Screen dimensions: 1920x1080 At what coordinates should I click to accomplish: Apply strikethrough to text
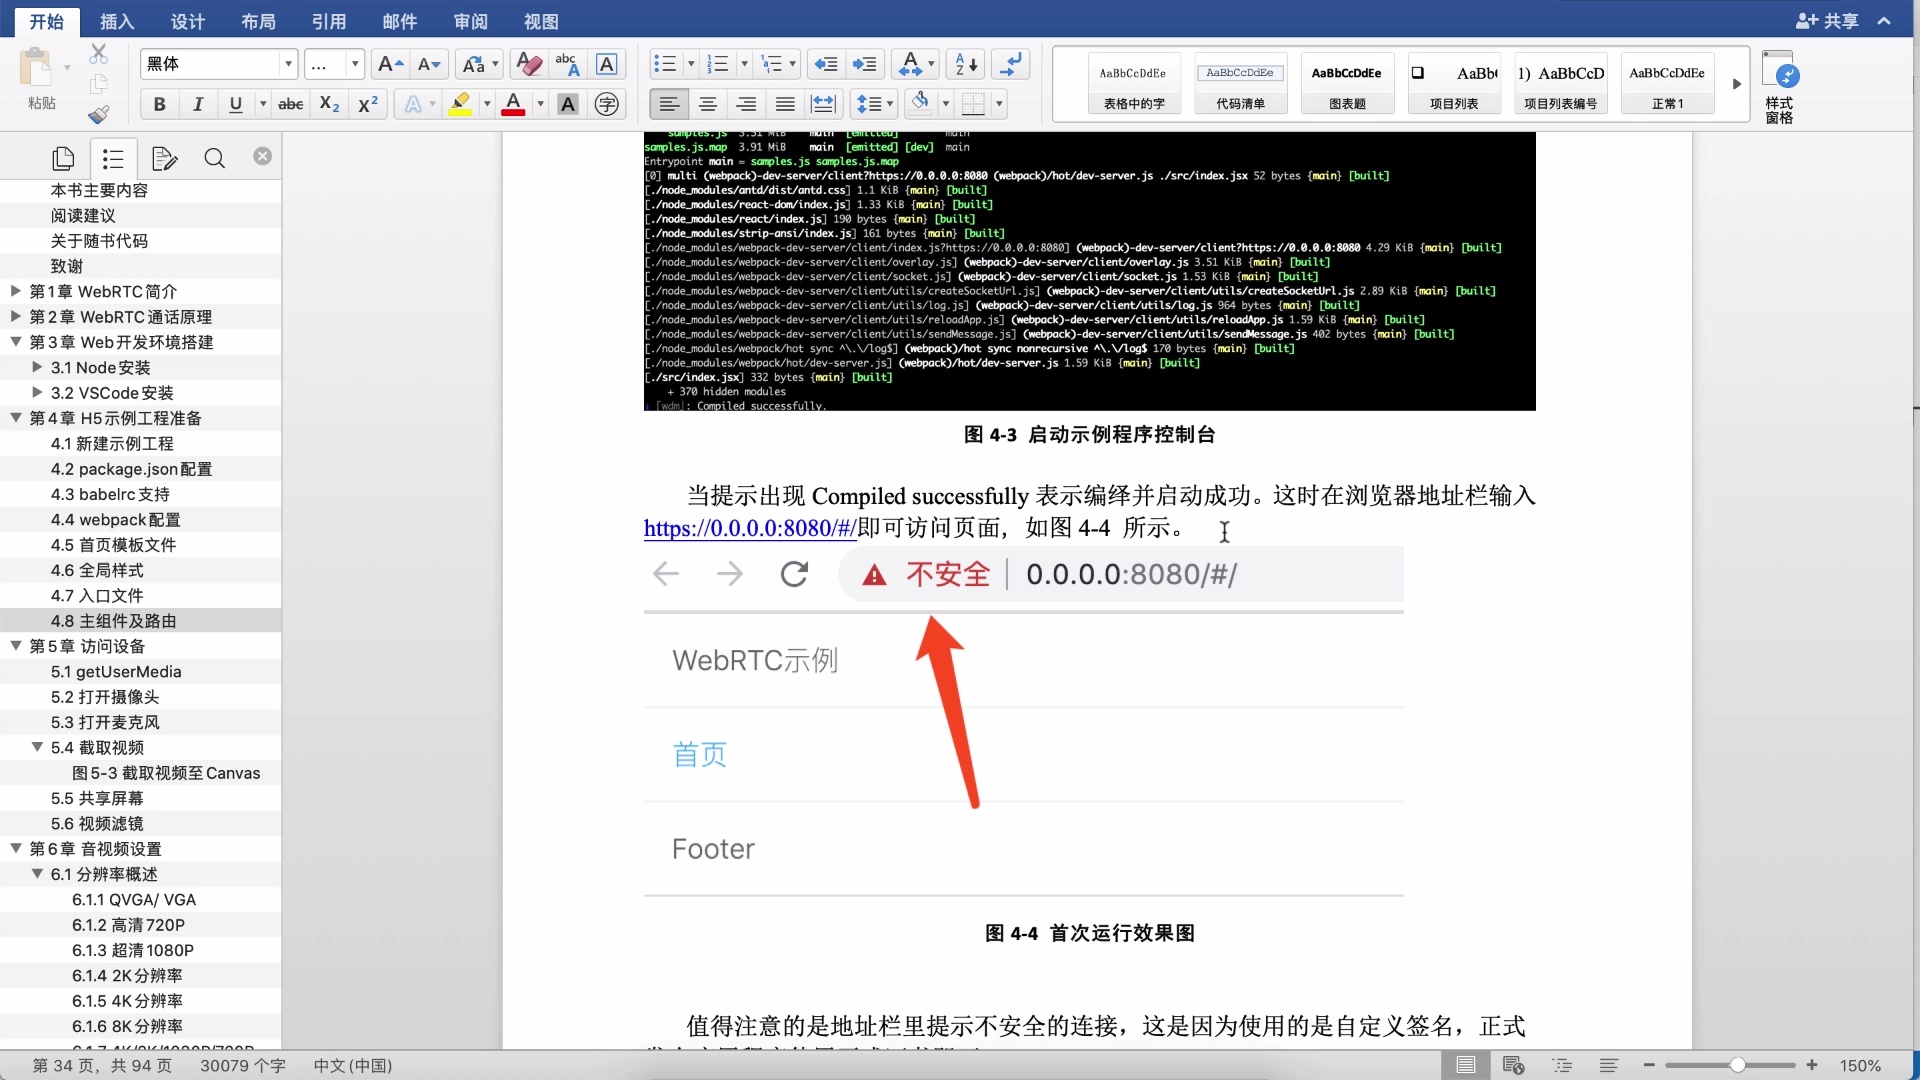point(290,104)
